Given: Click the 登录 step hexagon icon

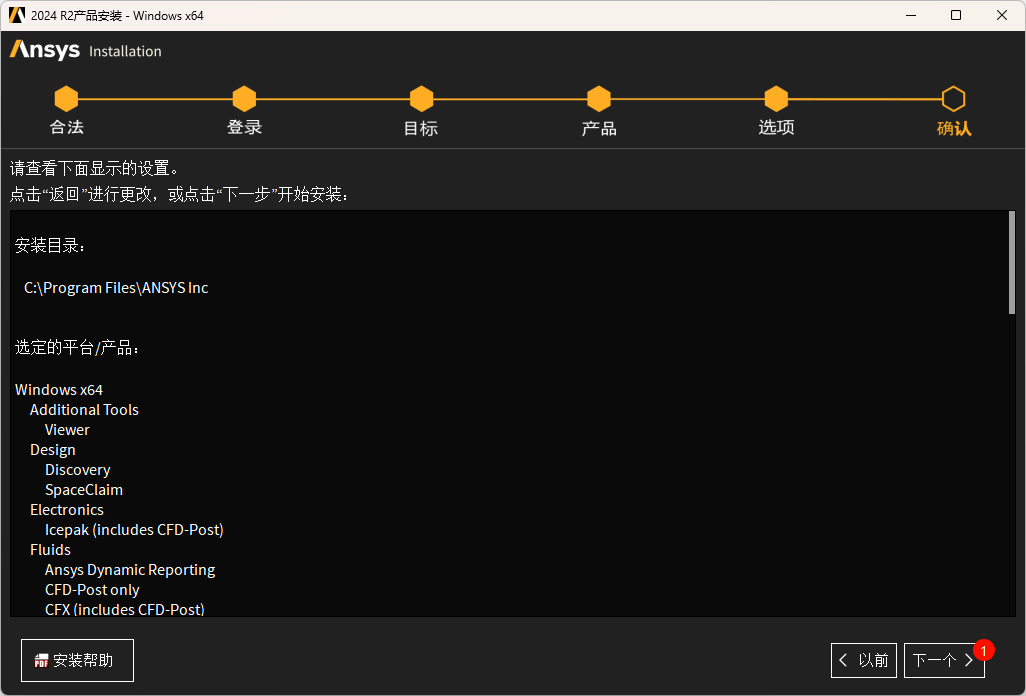Looking at the screenshot, I should click(x=244, y=99).
